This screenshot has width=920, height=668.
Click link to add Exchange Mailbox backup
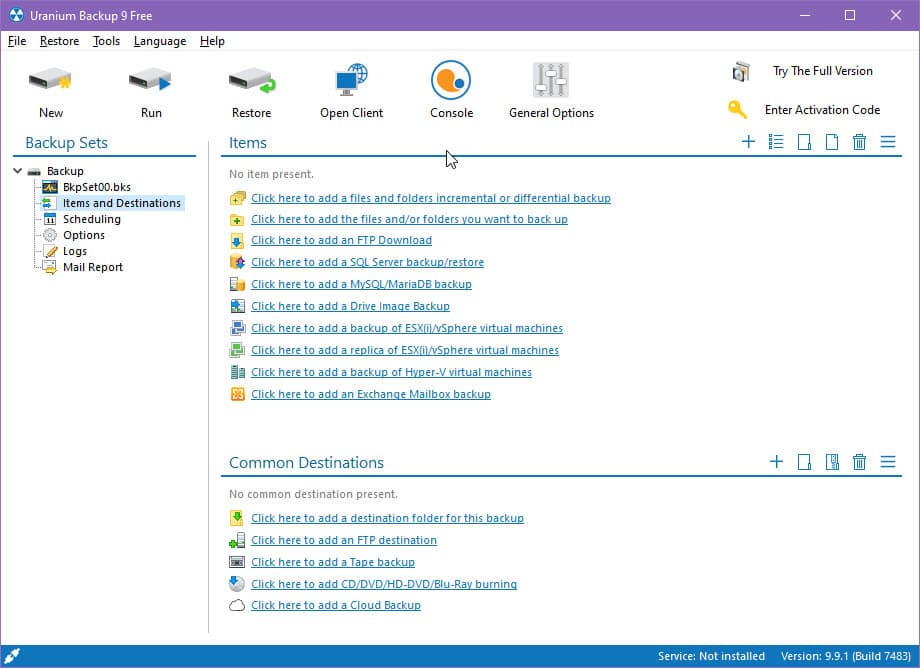(x=371, y=394)
